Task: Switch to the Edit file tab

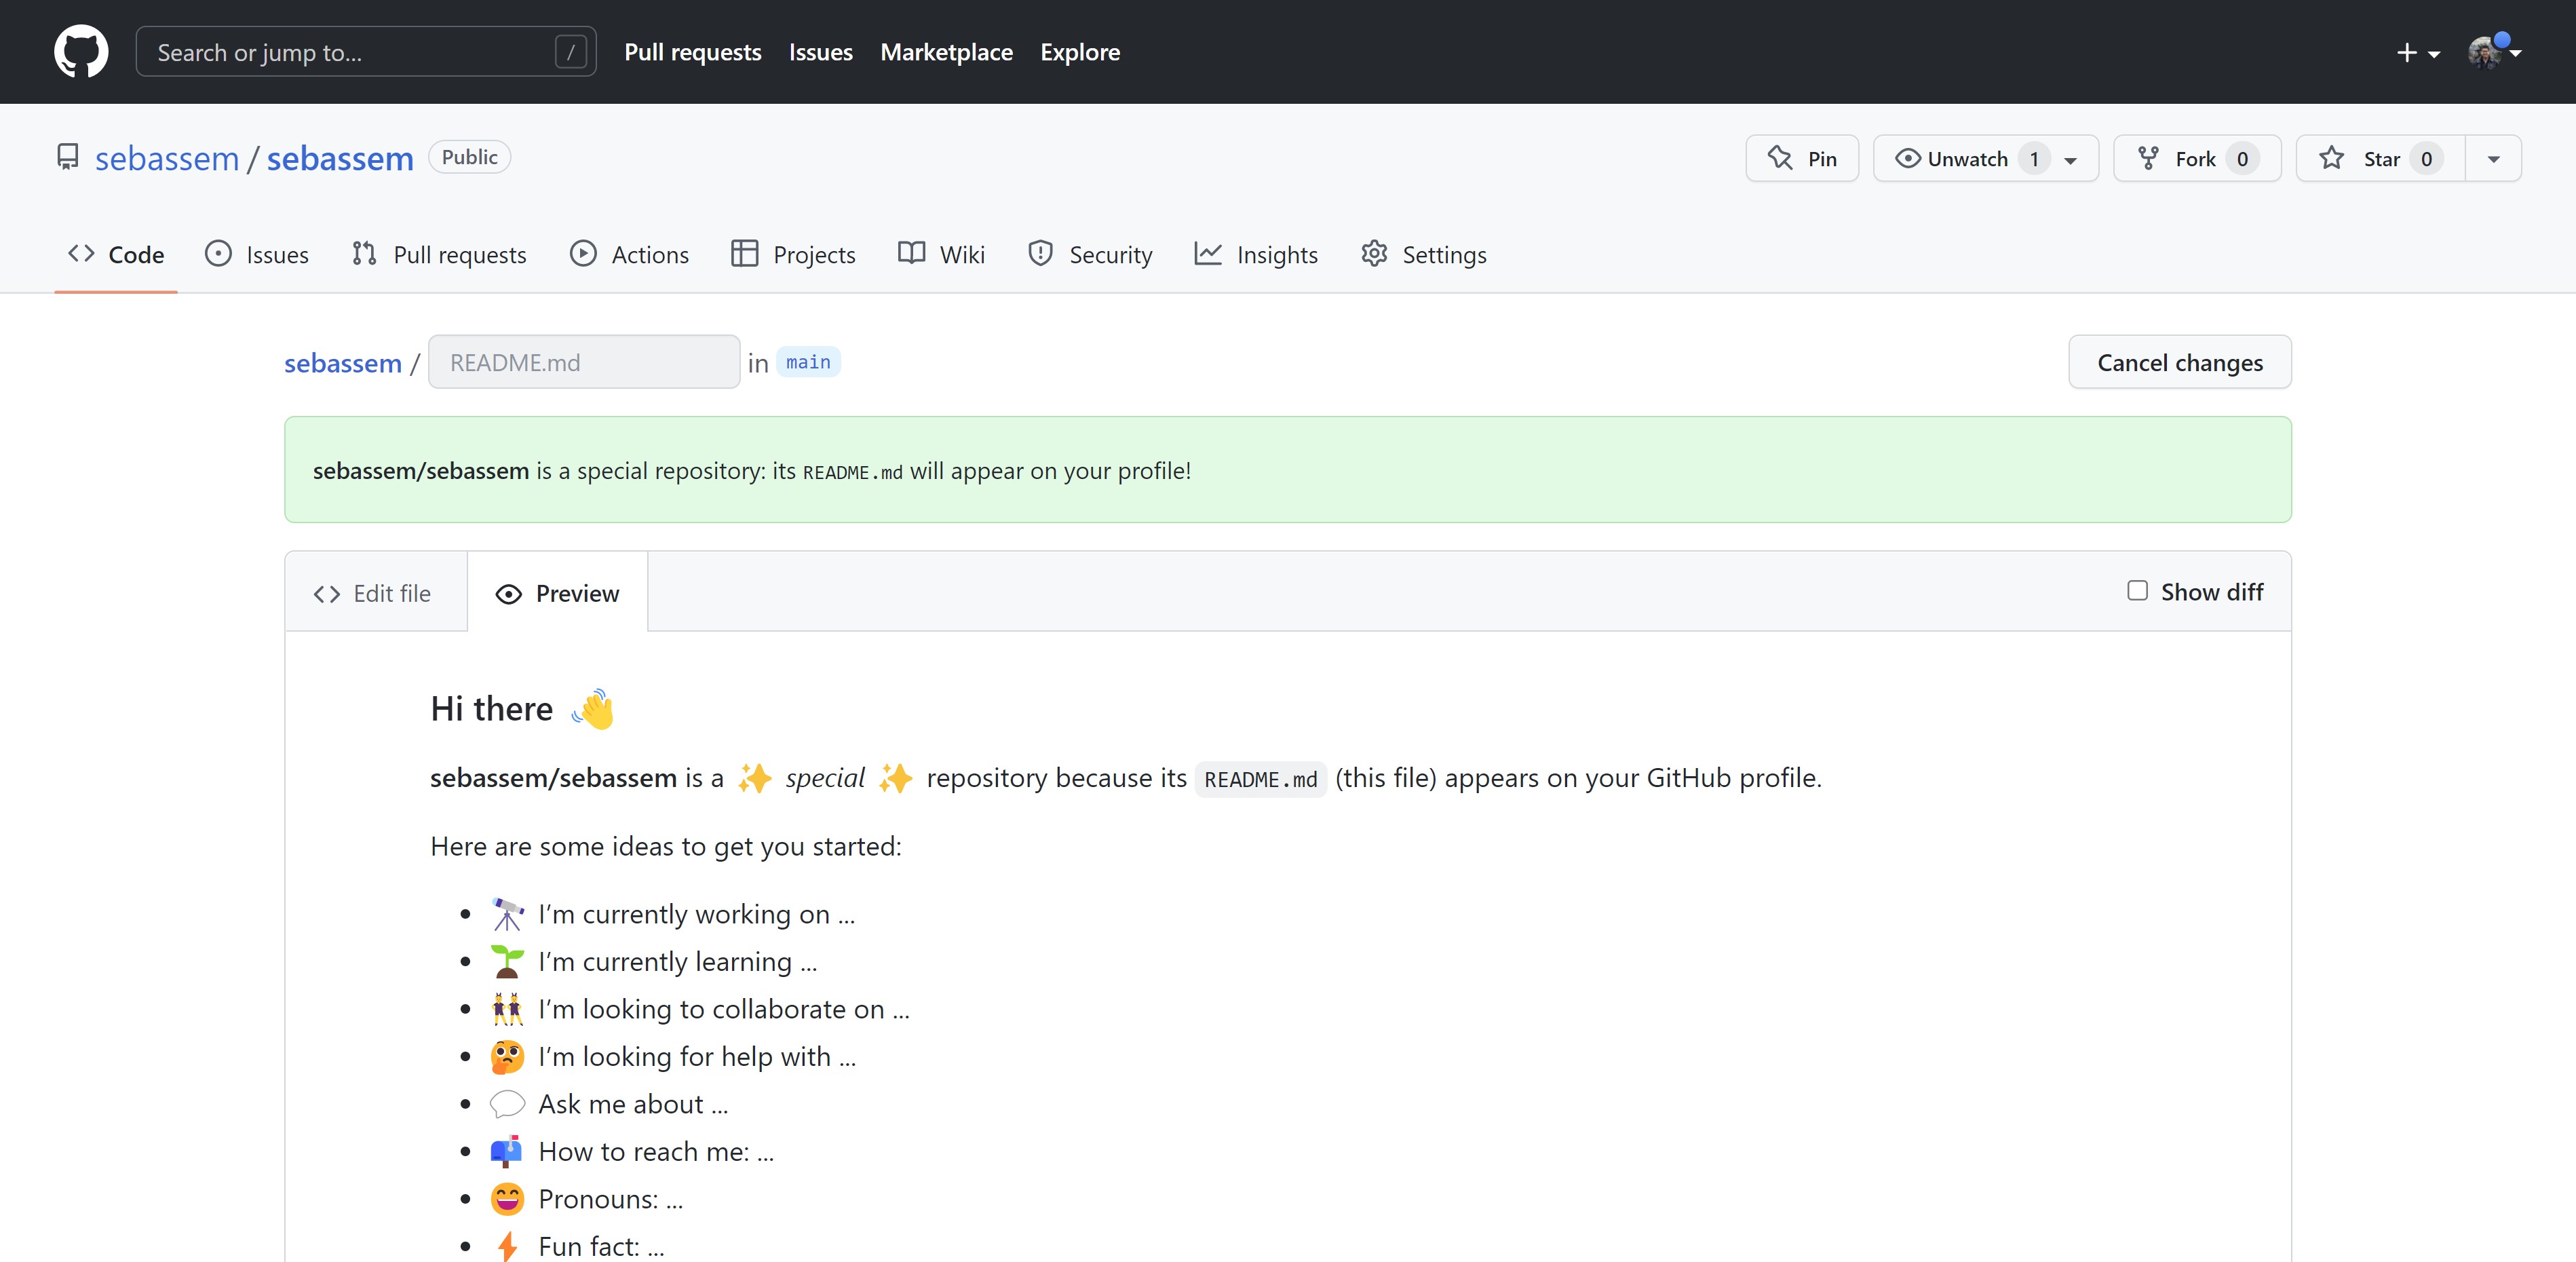Action: pyautogui.click(x=376, y=593)
